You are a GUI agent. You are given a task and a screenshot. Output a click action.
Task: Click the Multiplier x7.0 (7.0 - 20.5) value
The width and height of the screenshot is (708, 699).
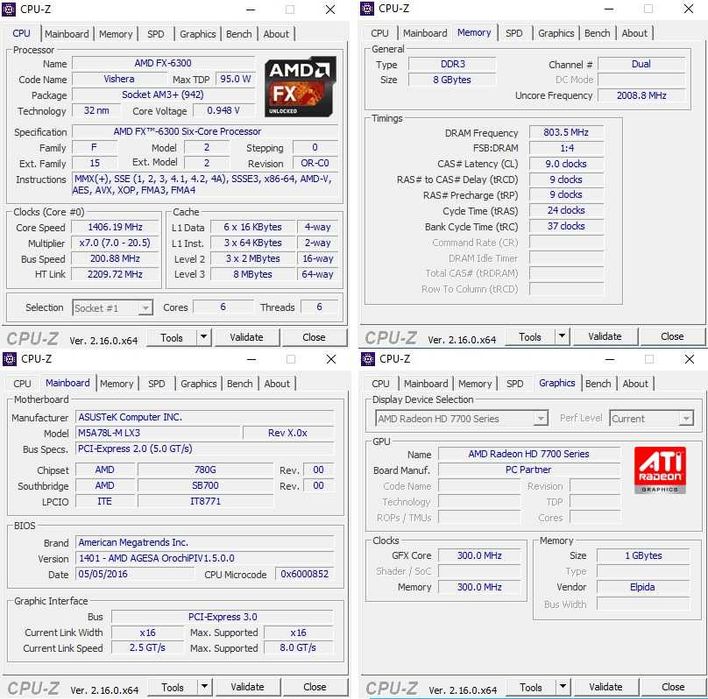(x=115, y=243)
